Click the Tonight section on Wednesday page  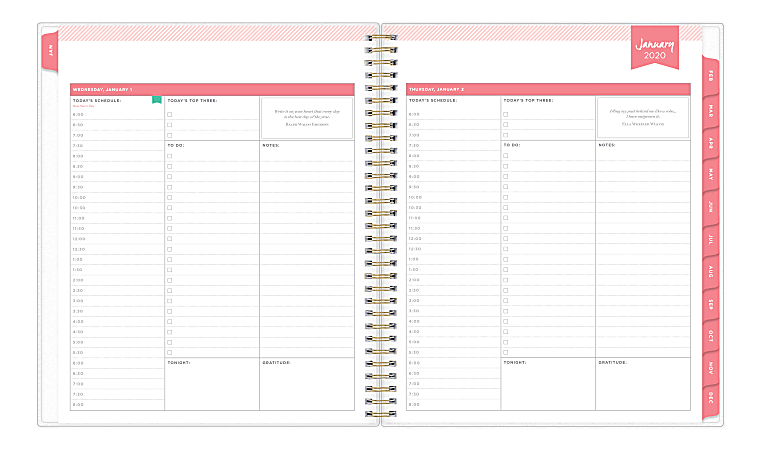point(211,385)
